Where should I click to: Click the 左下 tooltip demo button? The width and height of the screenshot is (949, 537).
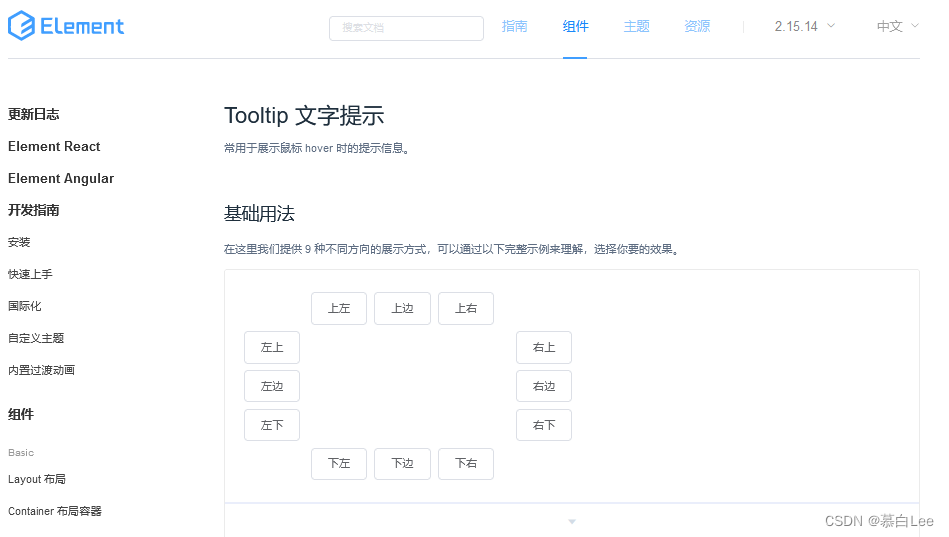click(x=272, y=425)
